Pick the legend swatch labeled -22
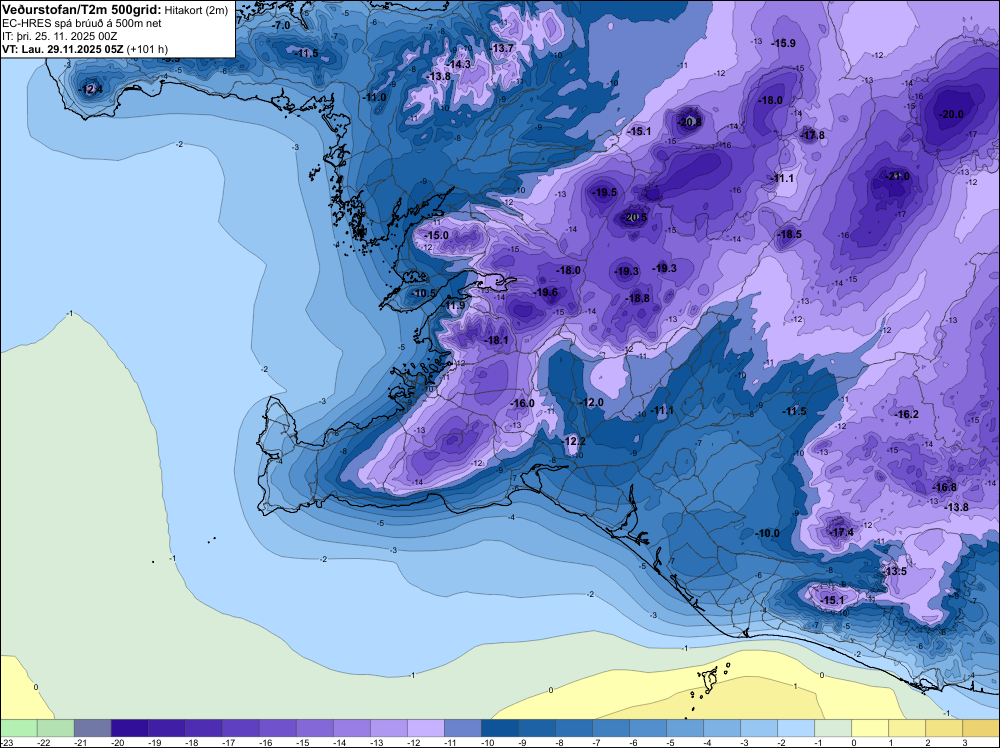1000x748 pixels. pyautogui.click(x=55, y=728)
